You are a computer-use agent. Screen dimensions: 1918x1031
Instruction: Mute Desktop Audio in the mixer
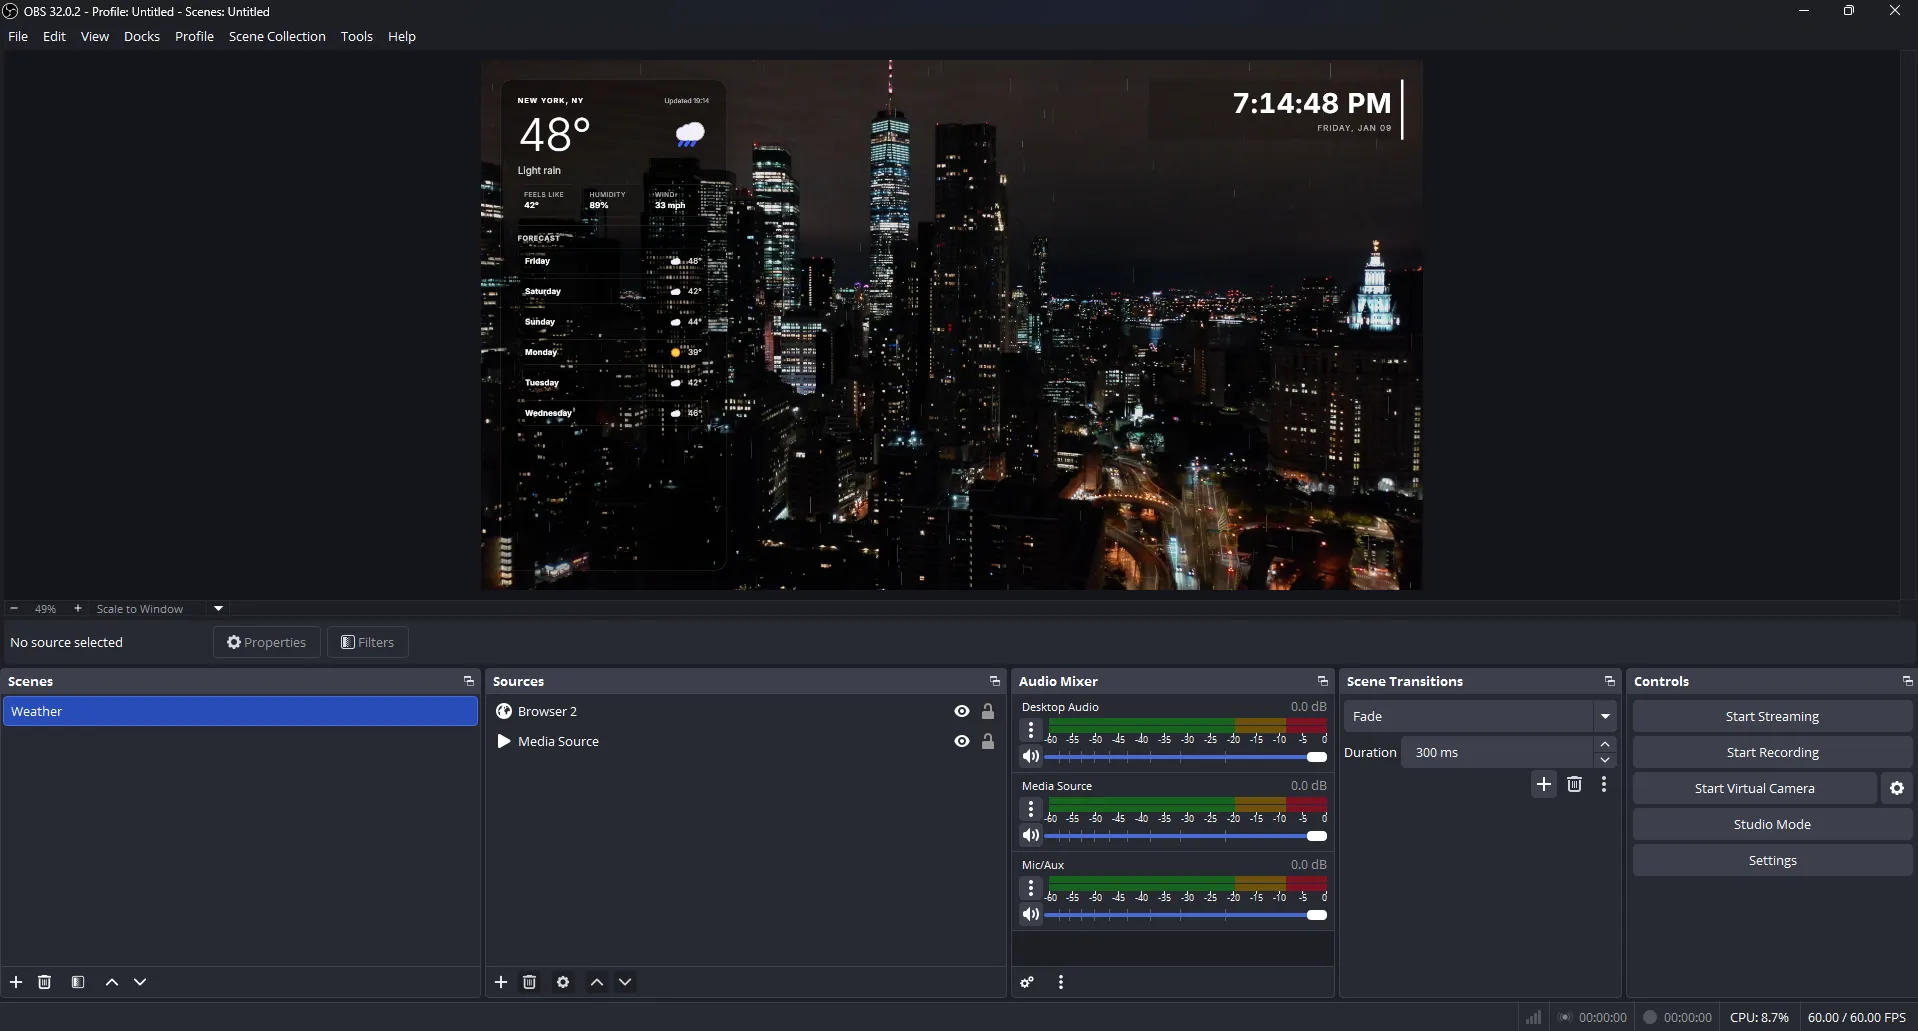(1031, 757)
